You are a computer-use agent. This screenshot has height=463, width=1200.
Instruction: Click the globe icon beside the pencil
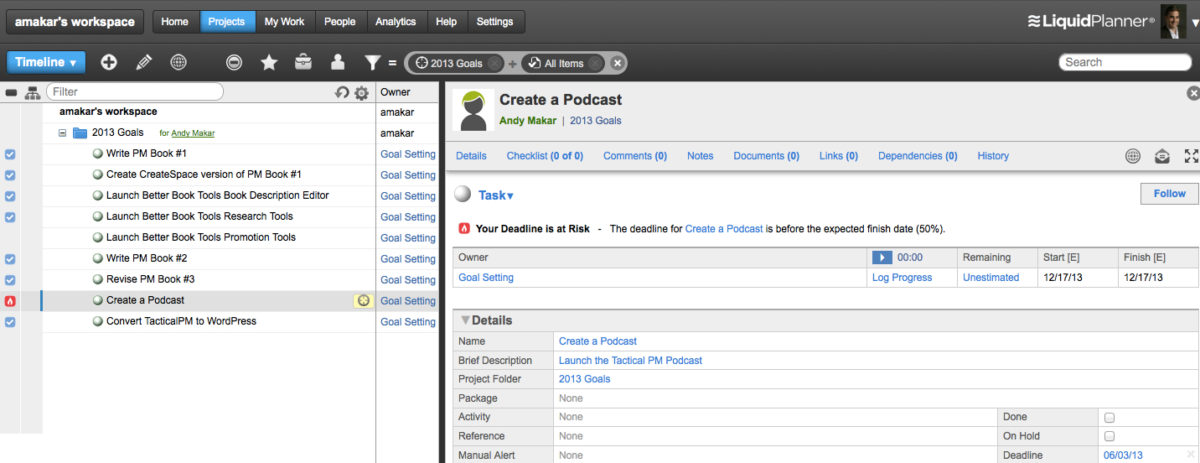pyautogui.click(x=178, y=62)
